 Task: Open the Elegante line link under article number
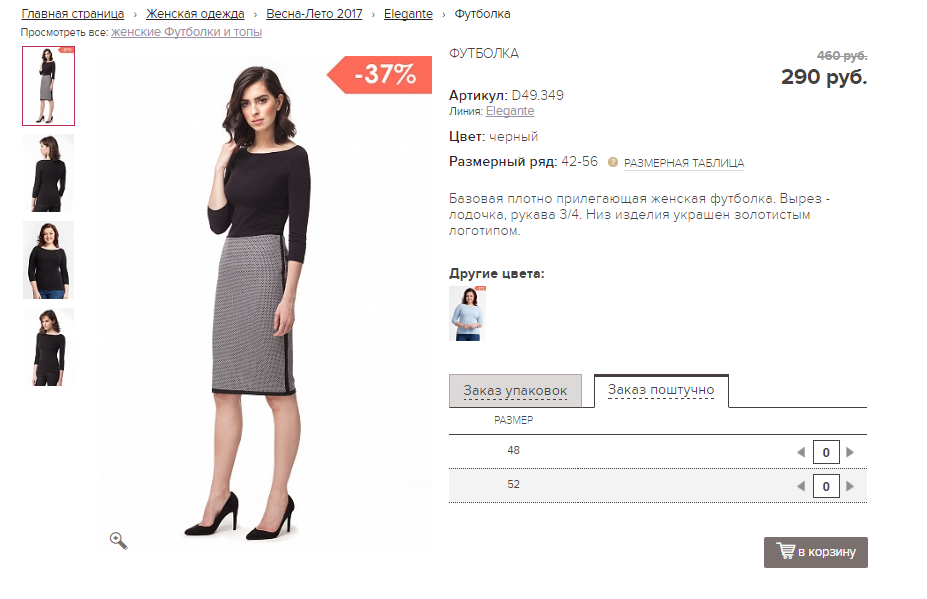point(510,111)
